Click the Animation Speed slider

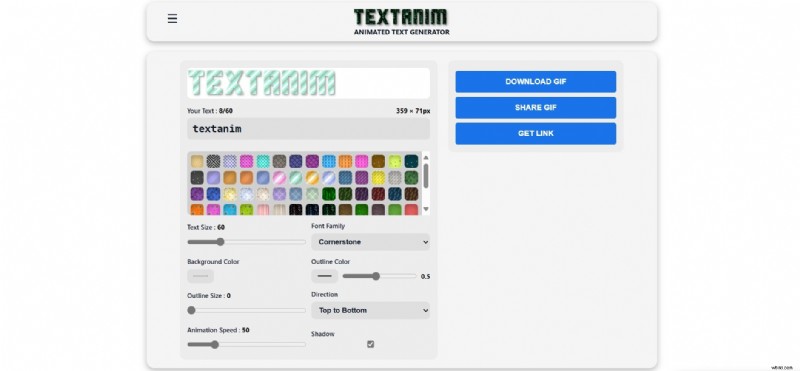[x=246, y=344]
